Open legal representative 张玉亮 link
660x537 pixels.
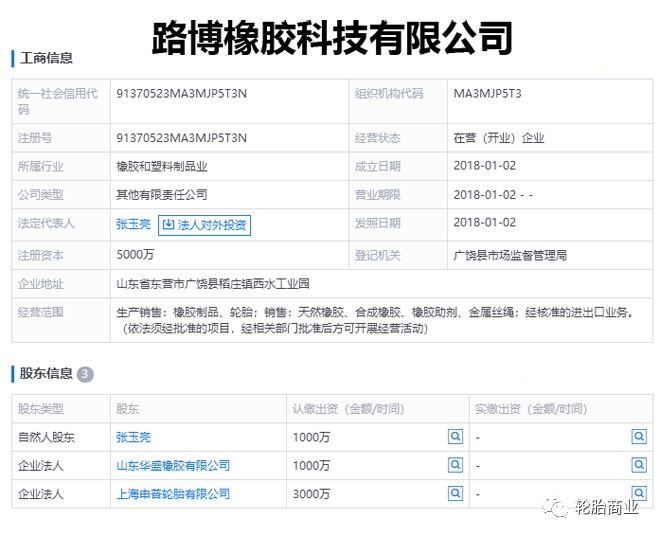point(133,224)
